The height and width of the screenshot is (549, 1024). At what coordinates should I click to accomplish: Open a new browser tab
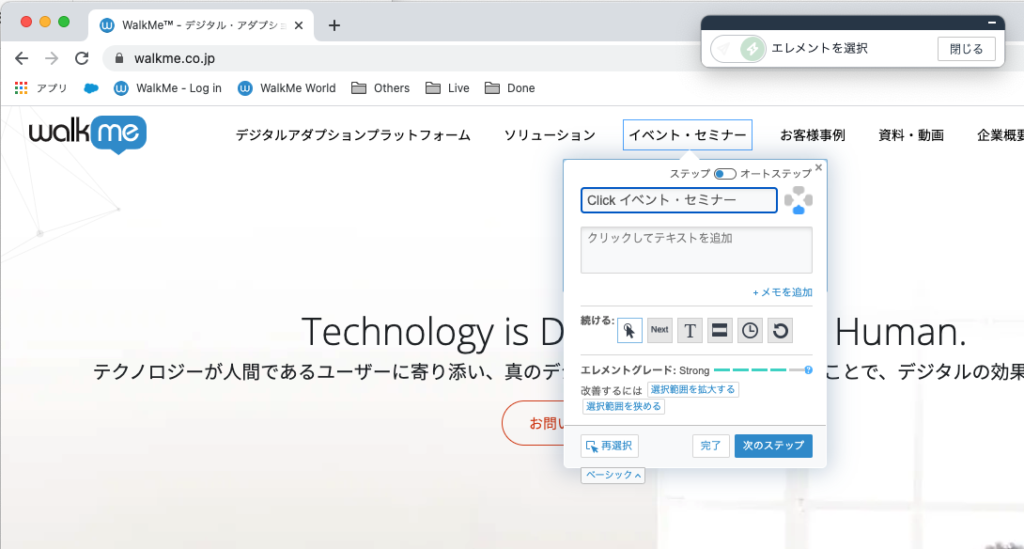(x=334, y=25)
